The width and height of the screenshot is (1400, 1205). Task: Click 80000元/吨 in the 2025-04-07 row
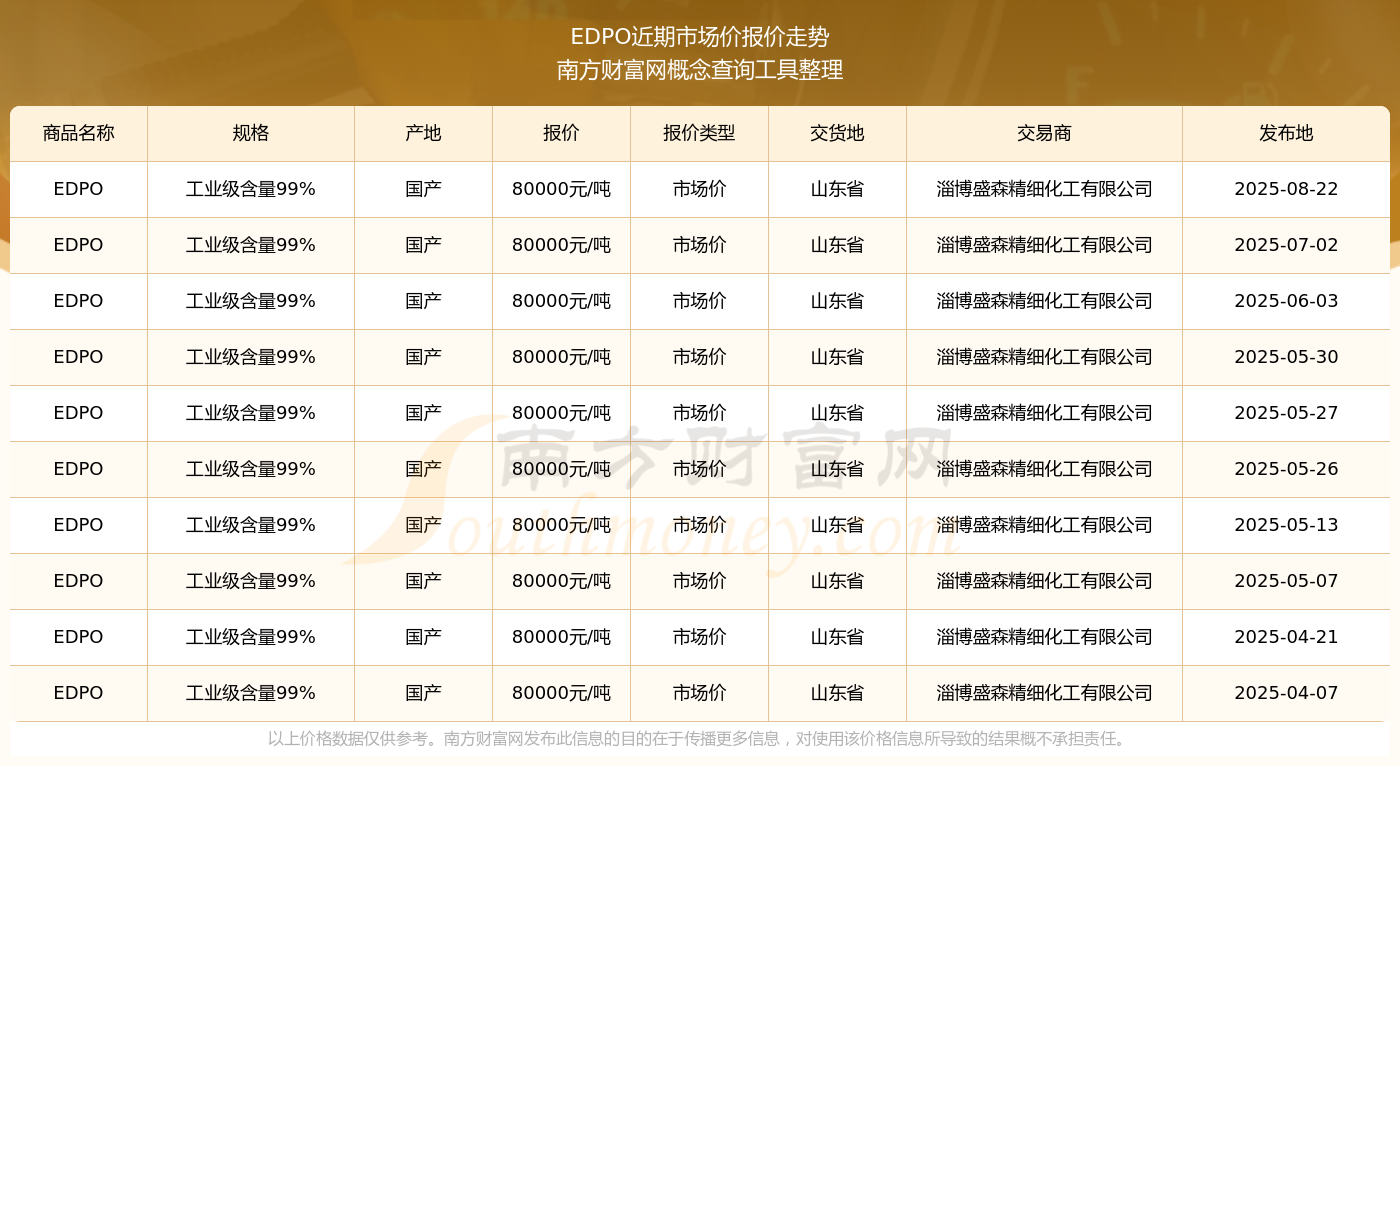pyautogui.click(x=562, y=693)
